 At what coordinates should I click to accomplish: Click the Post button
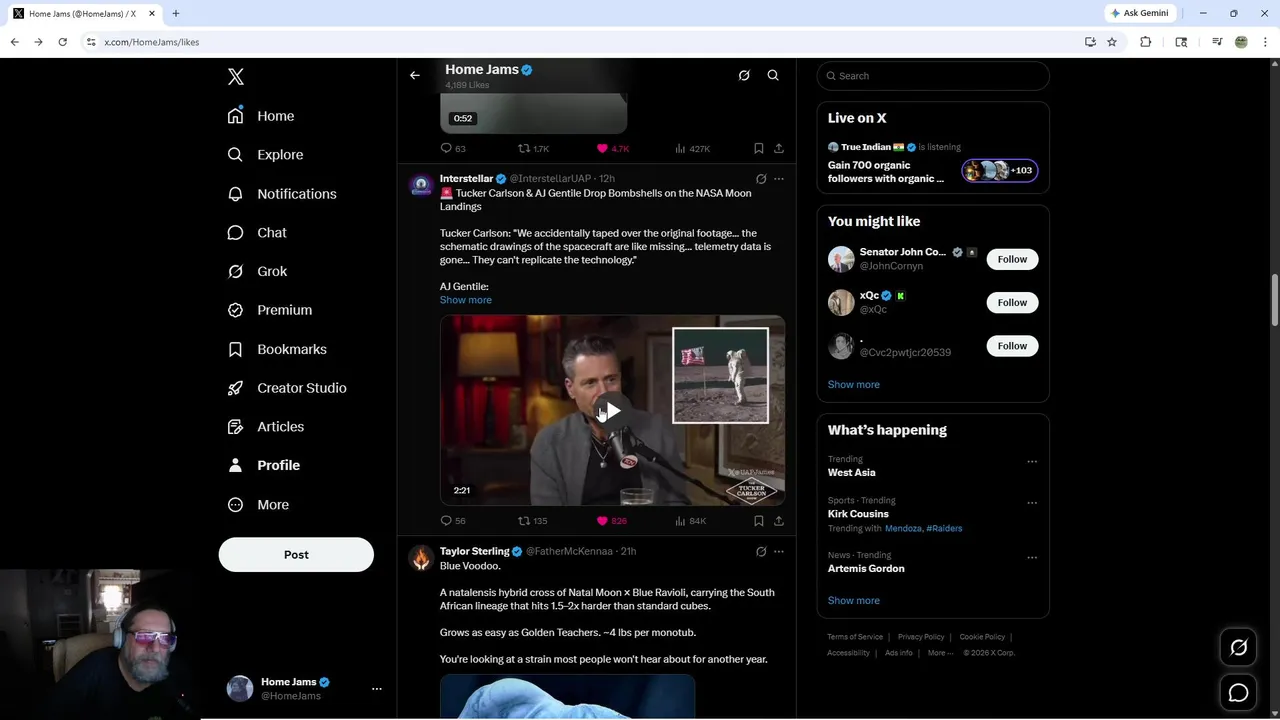(x=296, y=555)
